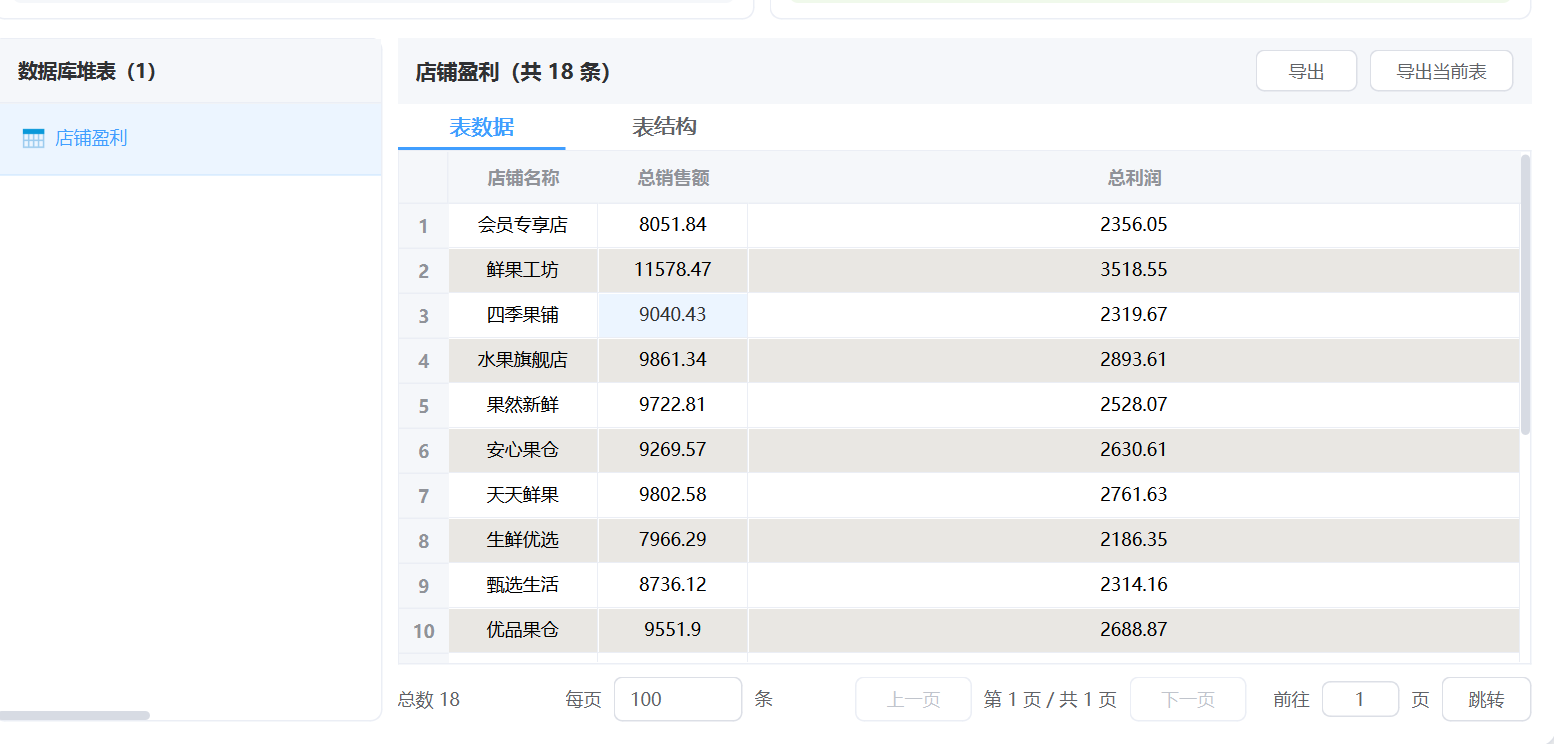Click the table icon beside 店铺盈利
1554x744 pixels.
[33, 139]
